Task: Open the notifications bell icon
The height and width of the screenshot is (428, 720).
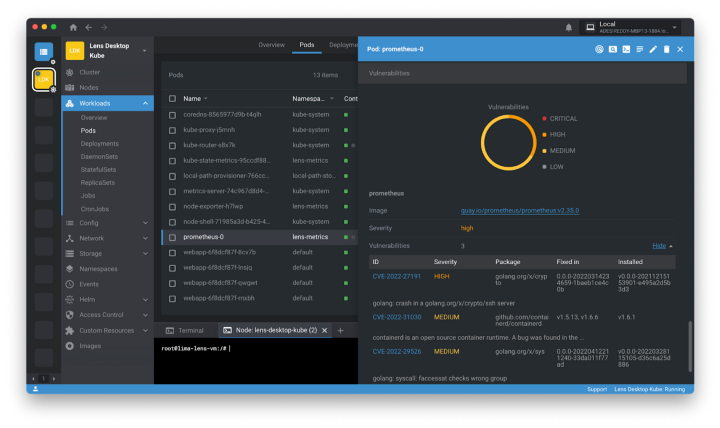Action: [569, 27]
